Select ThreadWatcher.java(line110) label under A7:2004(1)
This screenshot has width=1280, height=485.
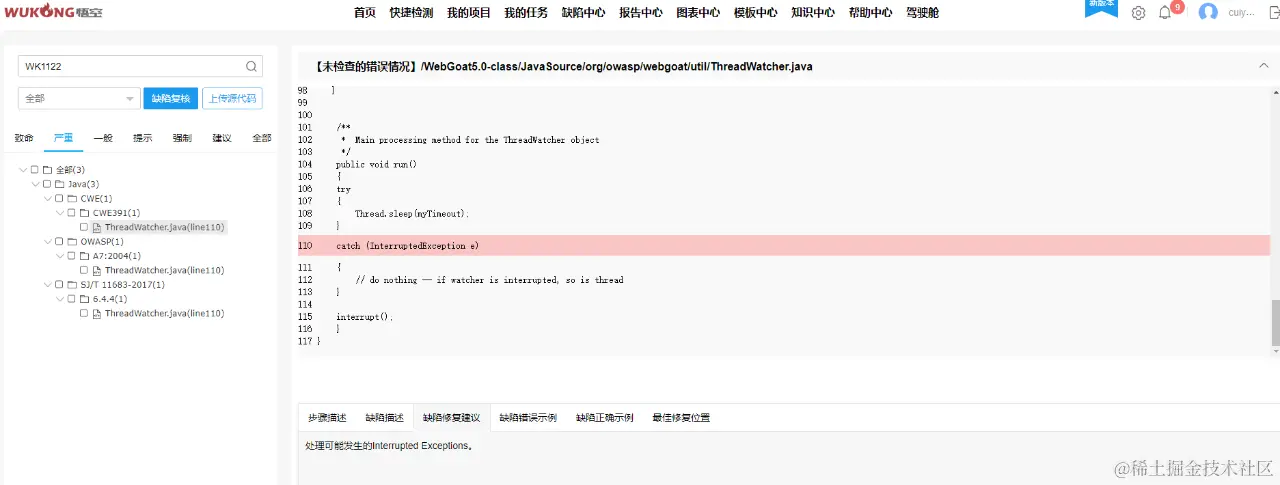coord(164,270)
